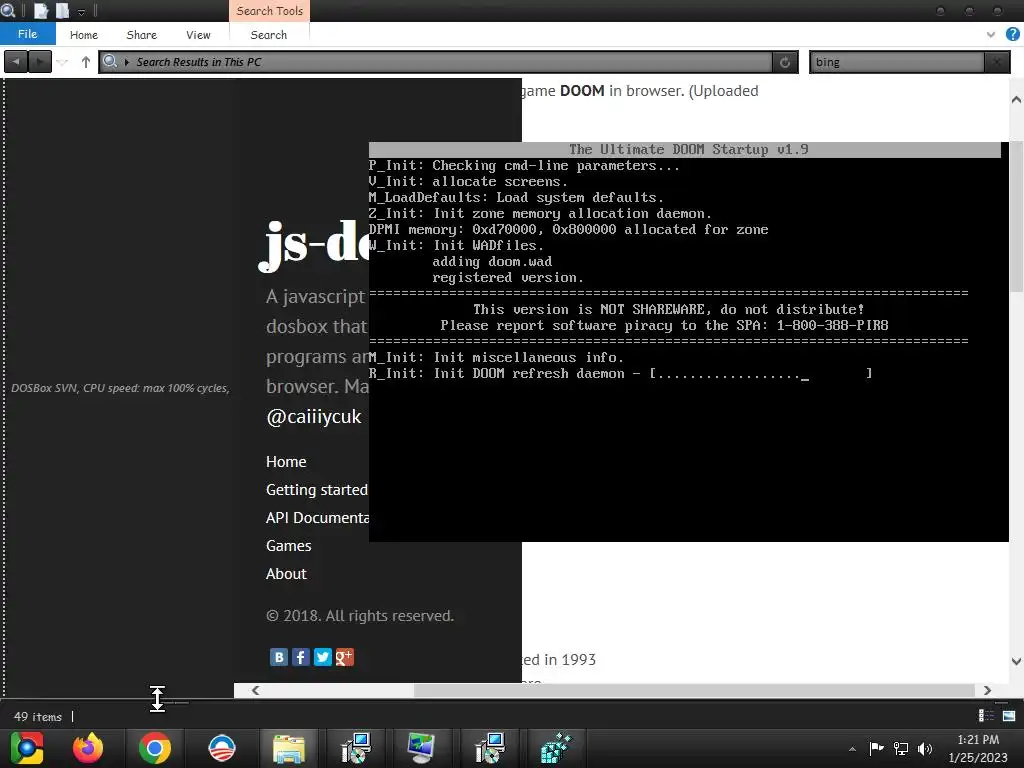Open the recent locations dropdown arrow

click(62, 63)
